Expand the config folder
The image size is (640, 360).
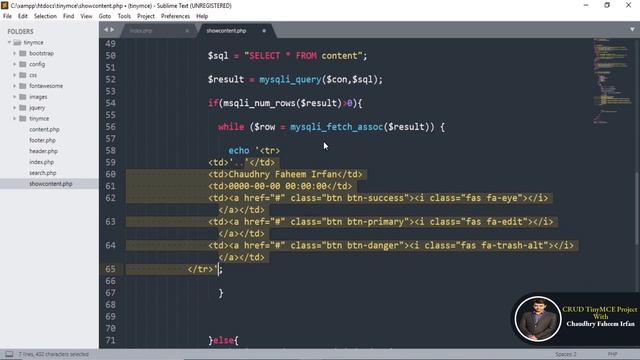pos(14,64)
